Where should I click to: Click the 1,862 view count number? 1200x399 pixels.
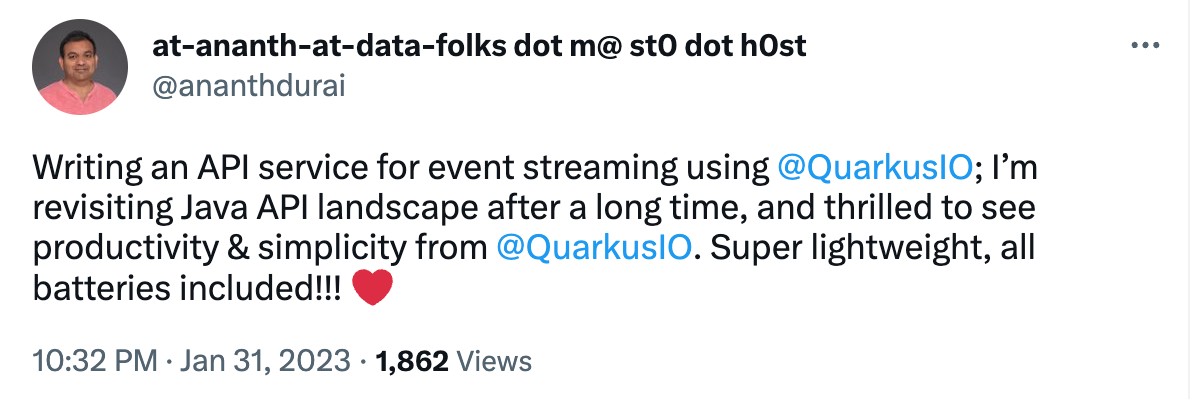(x=410, y=361)
